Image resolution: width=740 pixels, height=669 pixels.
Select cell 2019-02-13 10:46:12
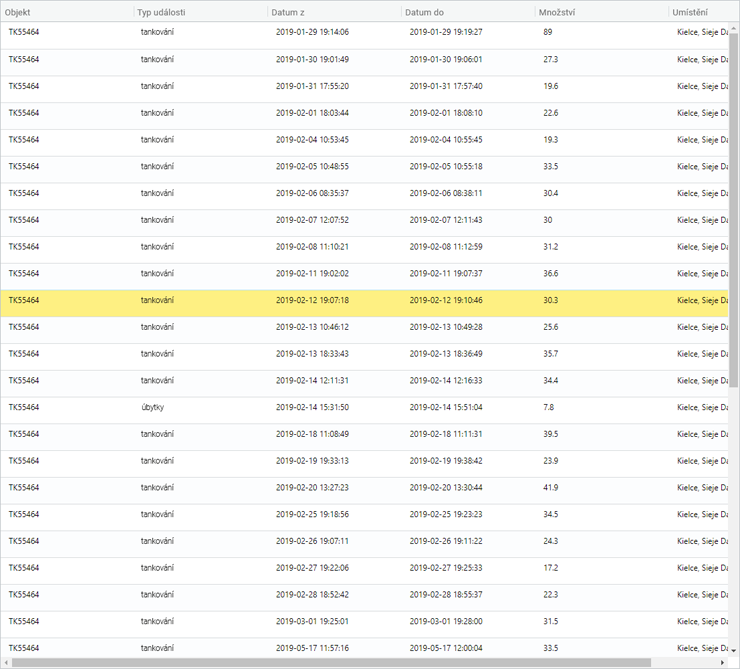click(x=312, y=327)
